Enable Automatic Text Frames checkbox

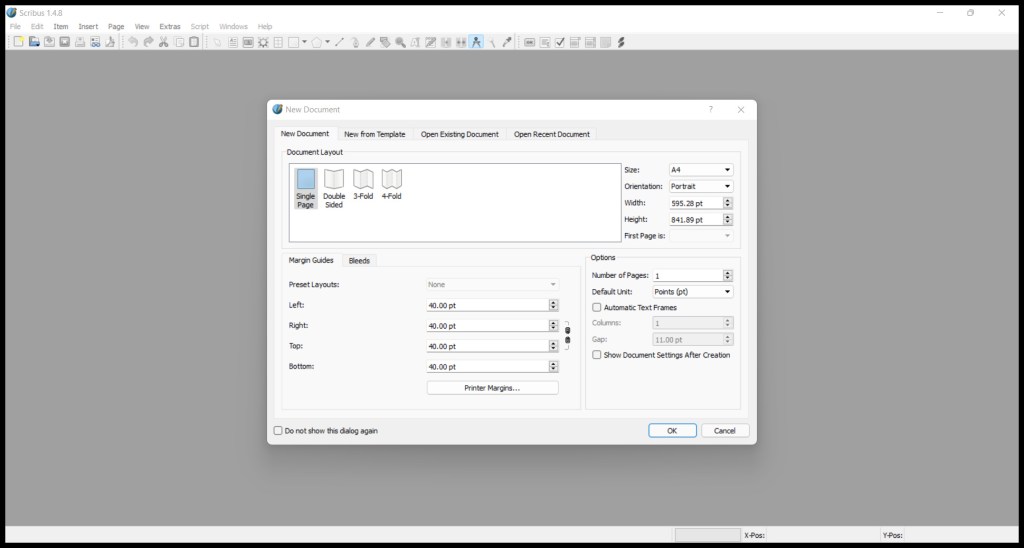tap(597, 308)
